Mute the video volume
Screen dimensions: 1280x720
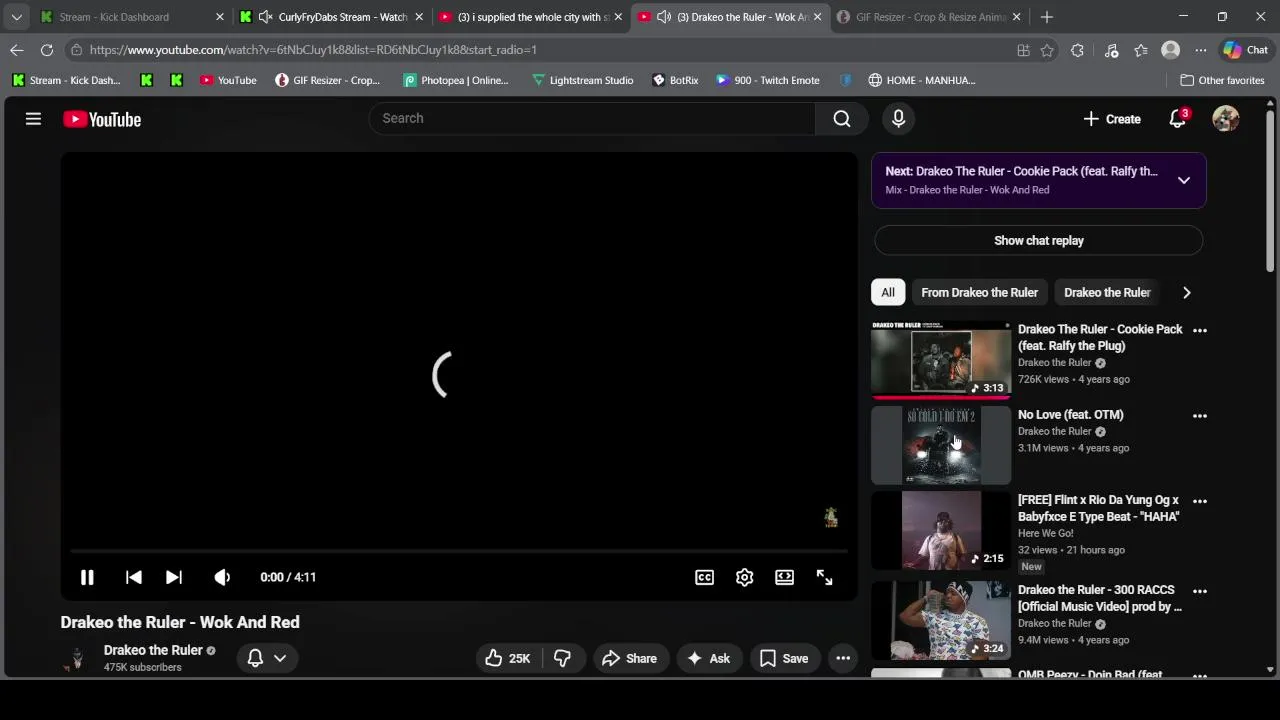point(222,577)
